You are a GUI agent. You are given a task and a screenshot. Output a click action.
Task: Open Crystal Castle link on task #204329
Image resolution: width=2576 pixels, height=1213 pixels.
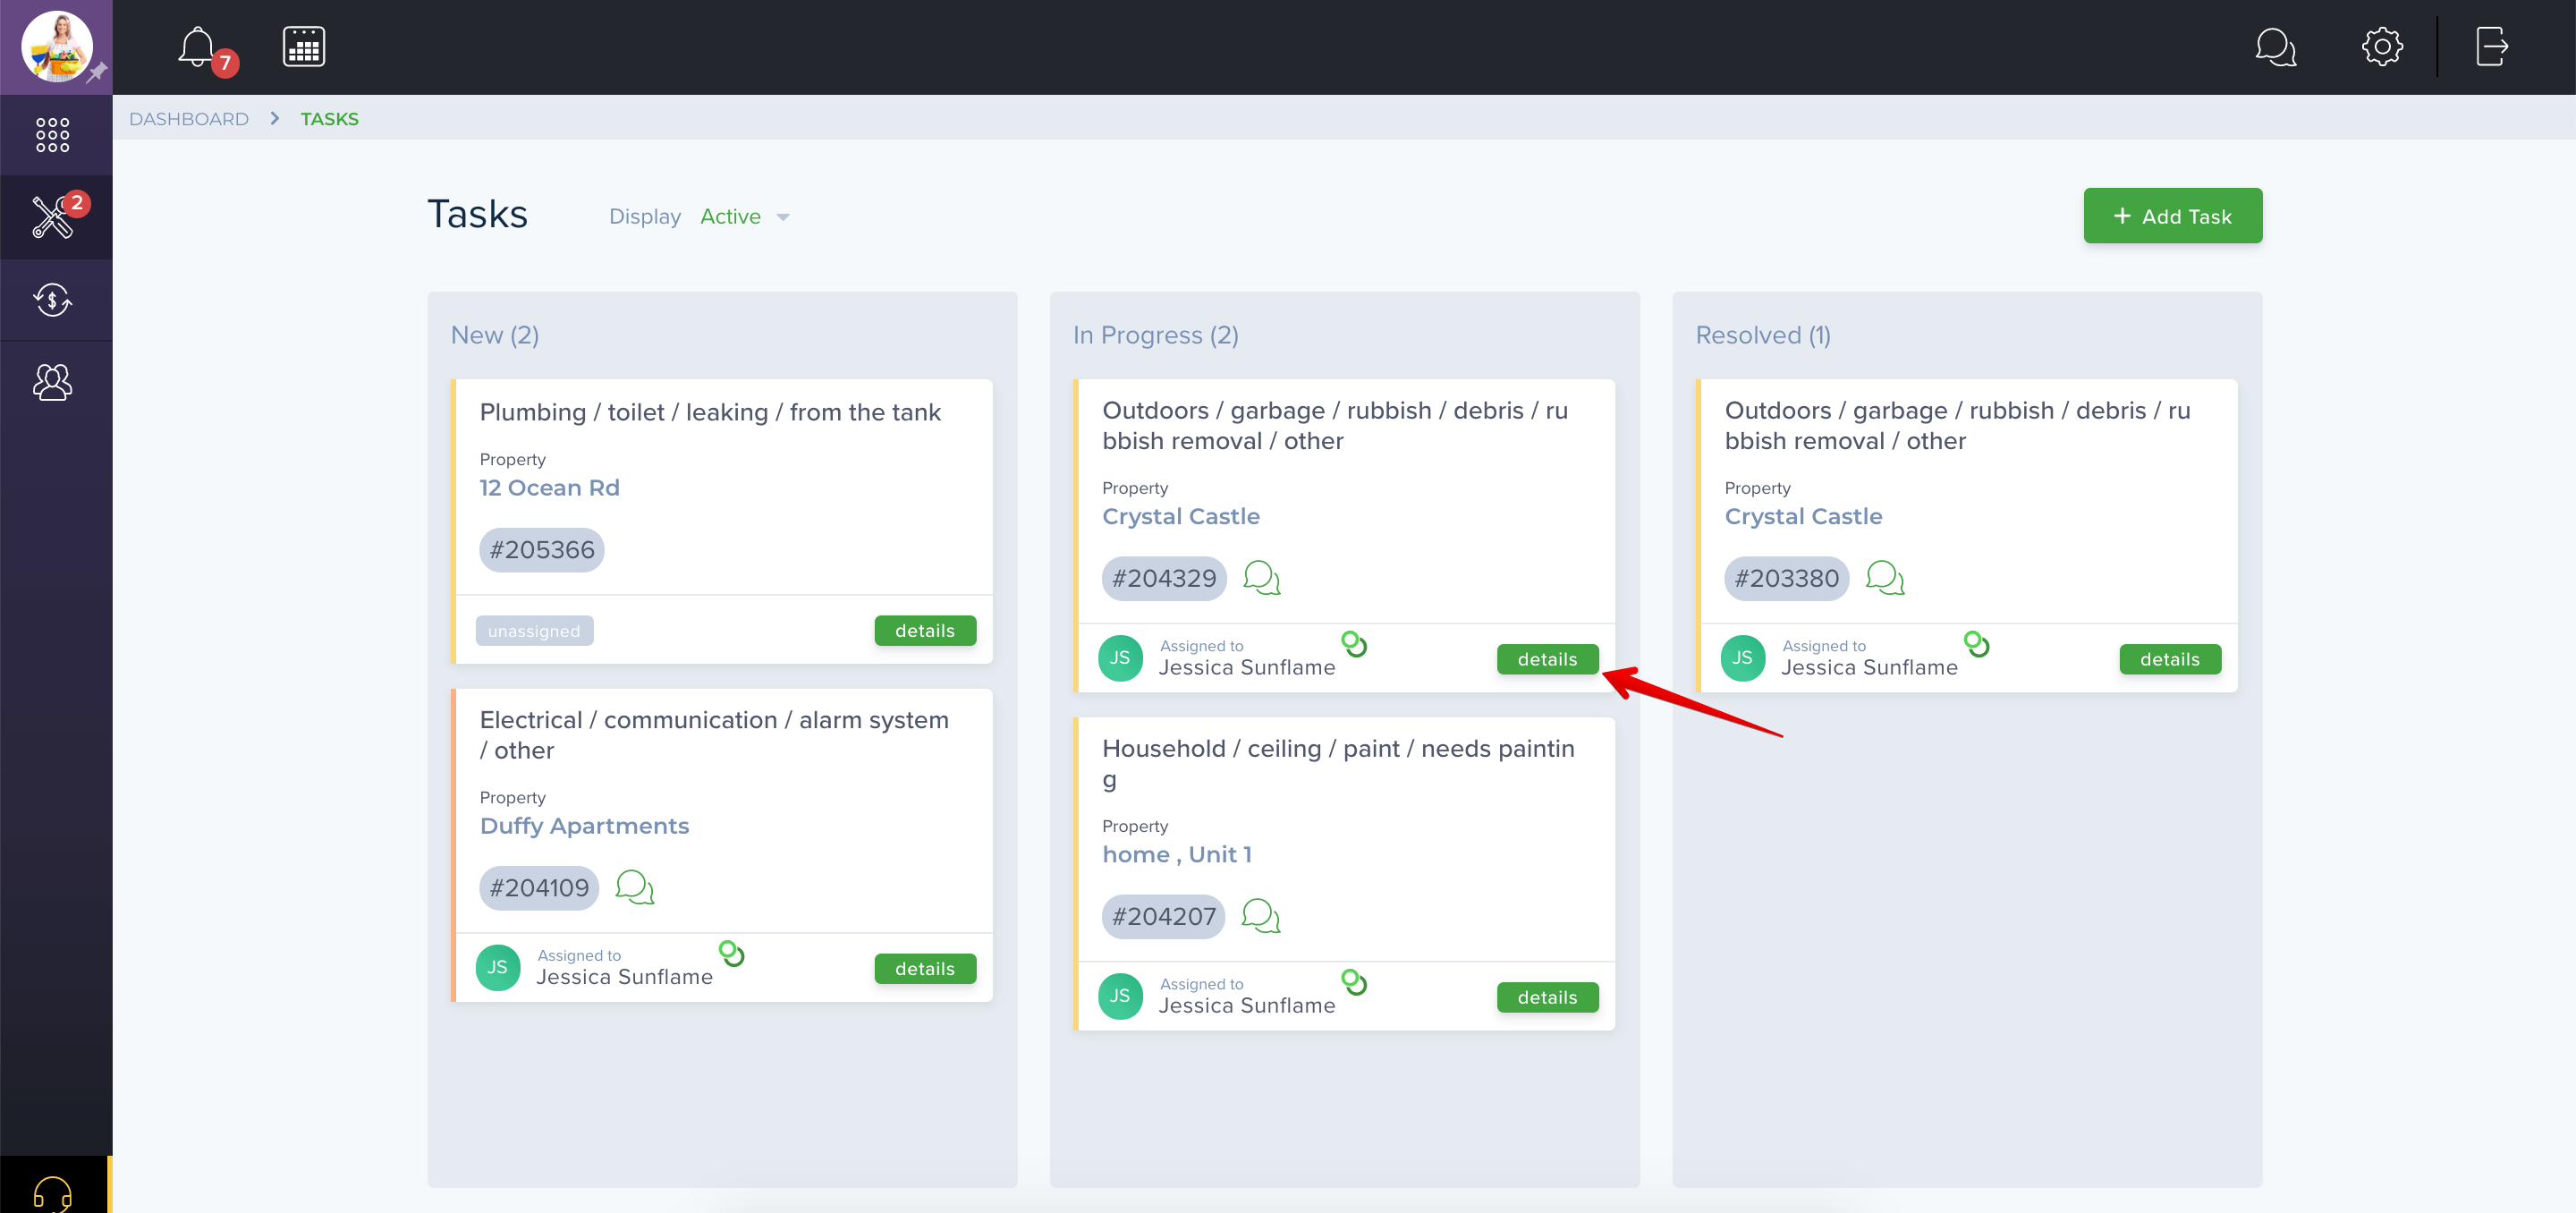coord(1180,517)
